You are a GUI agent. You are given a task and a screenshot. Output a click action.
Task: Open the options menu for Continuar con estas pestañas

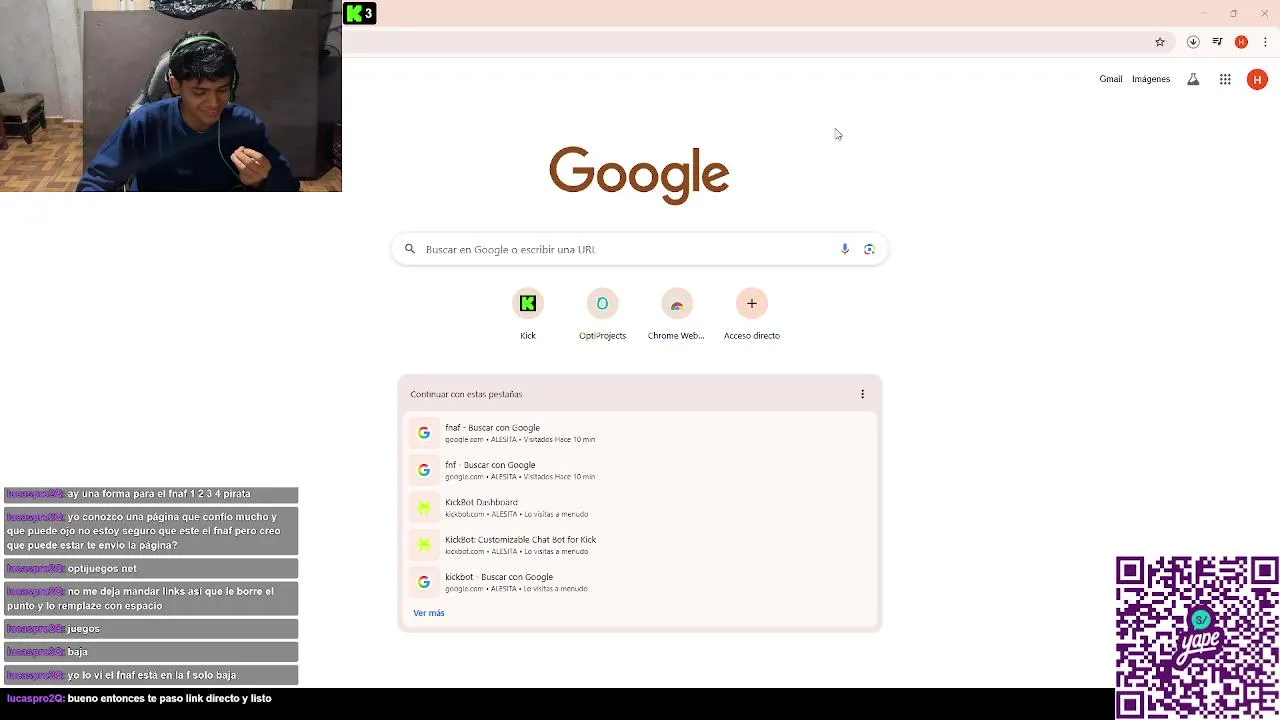862,394
